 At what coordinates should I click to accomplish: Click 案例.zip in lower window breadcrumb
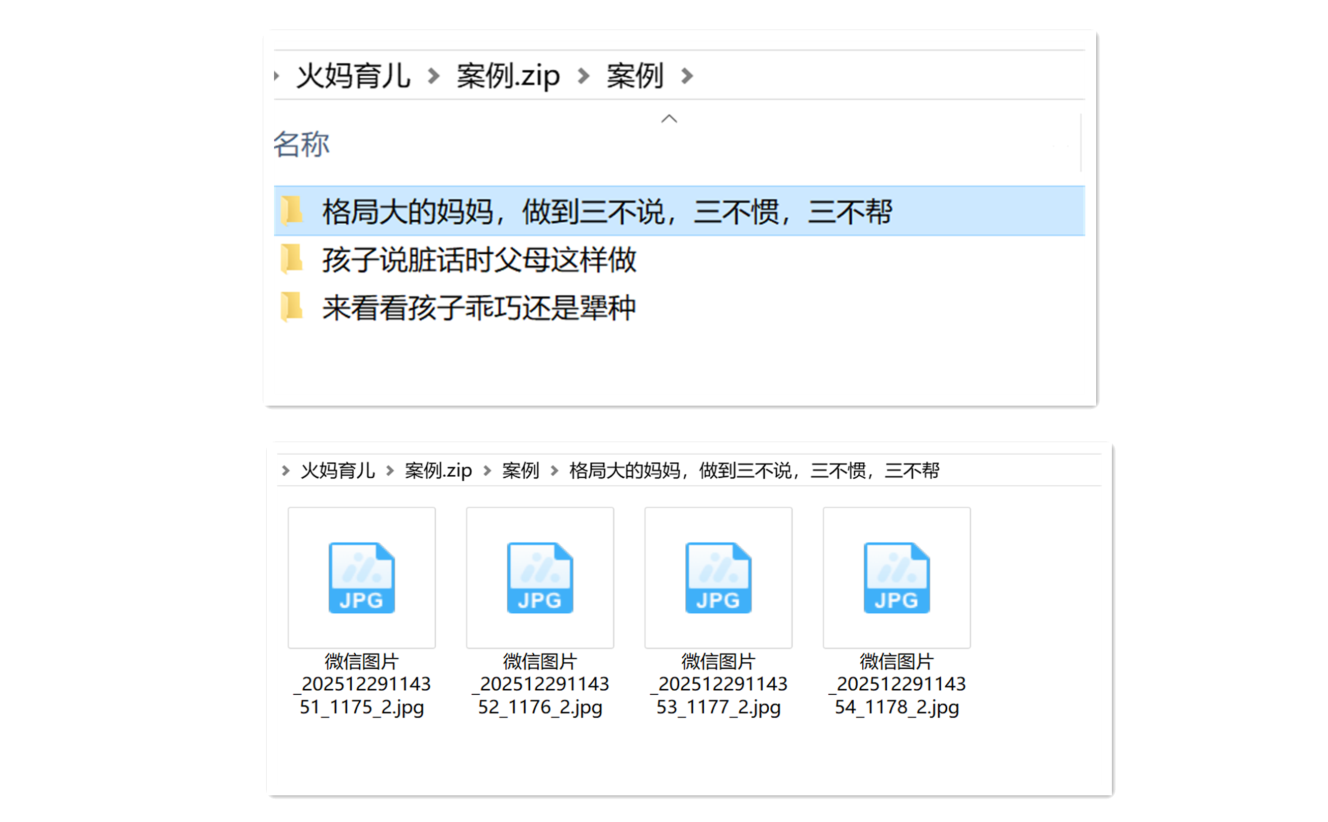point(438,470)
